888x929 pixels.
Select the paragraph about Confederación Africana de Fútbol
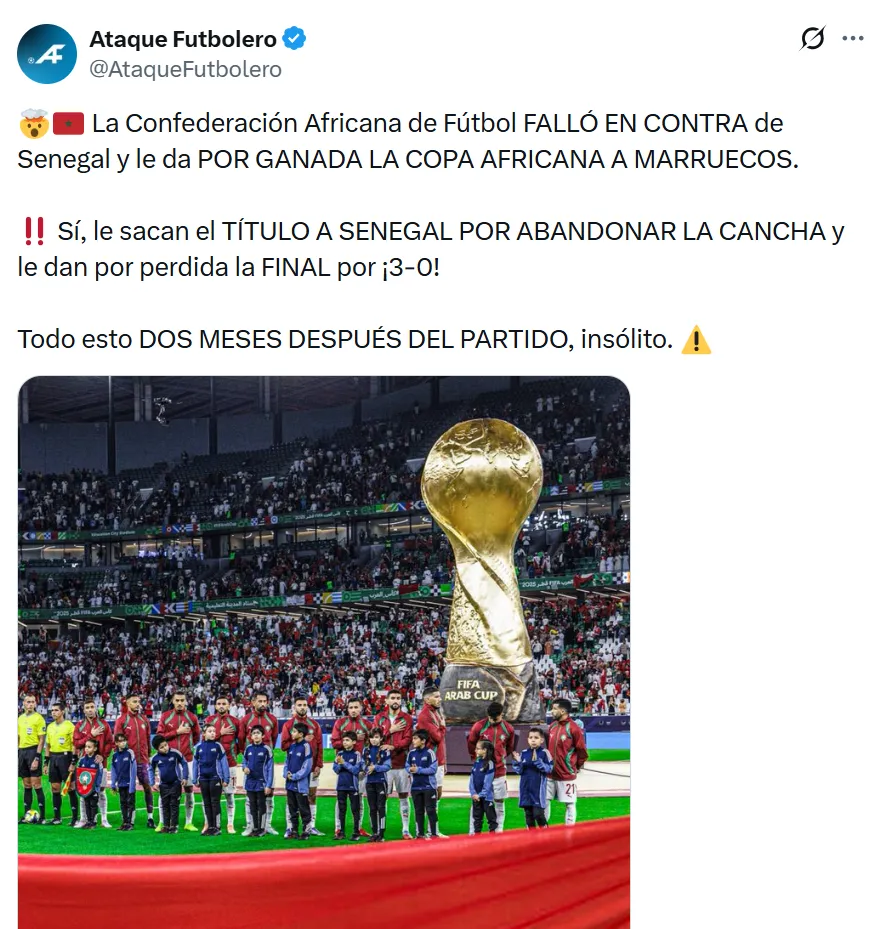pos(408,142)
